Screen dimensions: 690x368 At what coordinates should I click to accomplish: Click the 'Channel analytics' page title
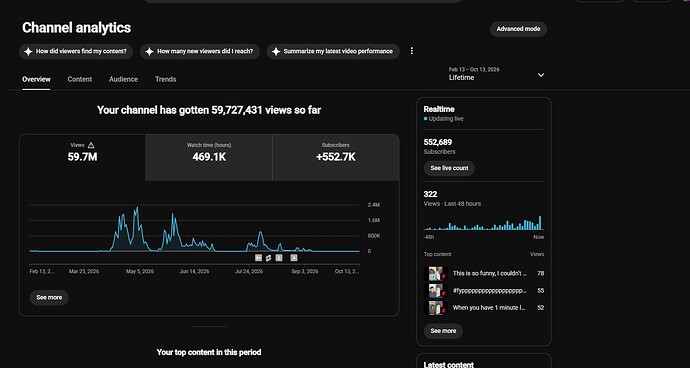pyautogui.click(x=77, y=28)
